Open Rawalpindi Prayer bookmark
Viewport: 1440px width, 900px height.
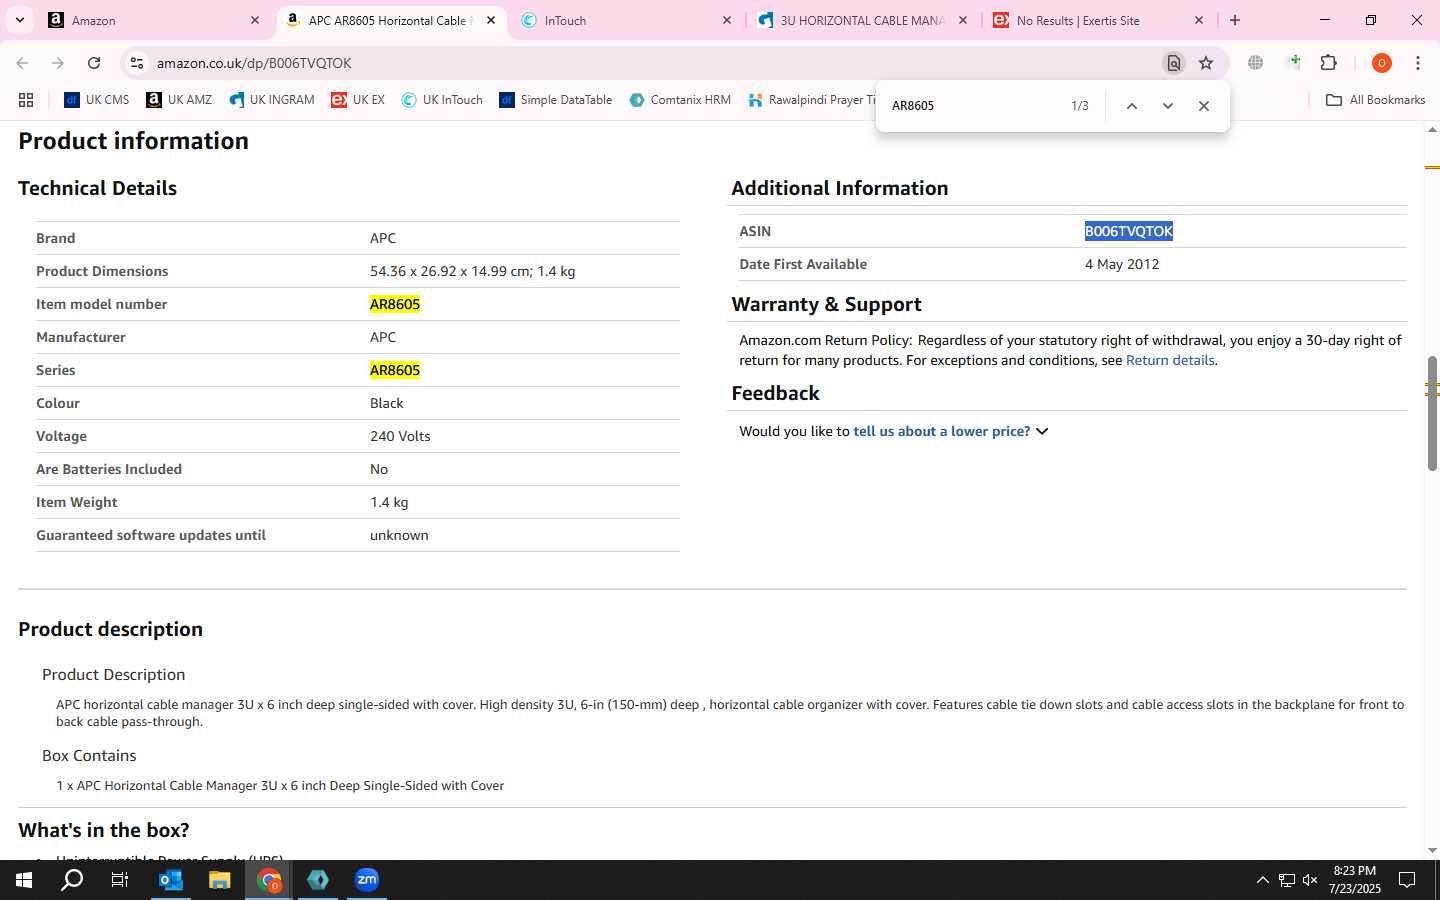coord(811,100)
